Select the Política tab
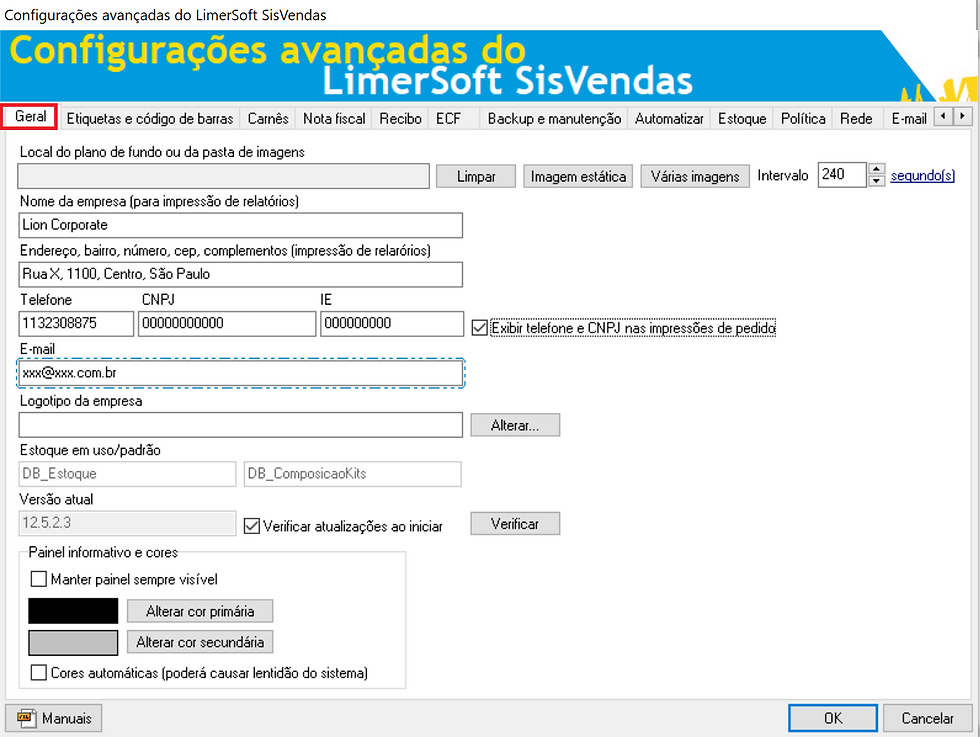Viewport: 980px width, 737px height. (803, 118)
